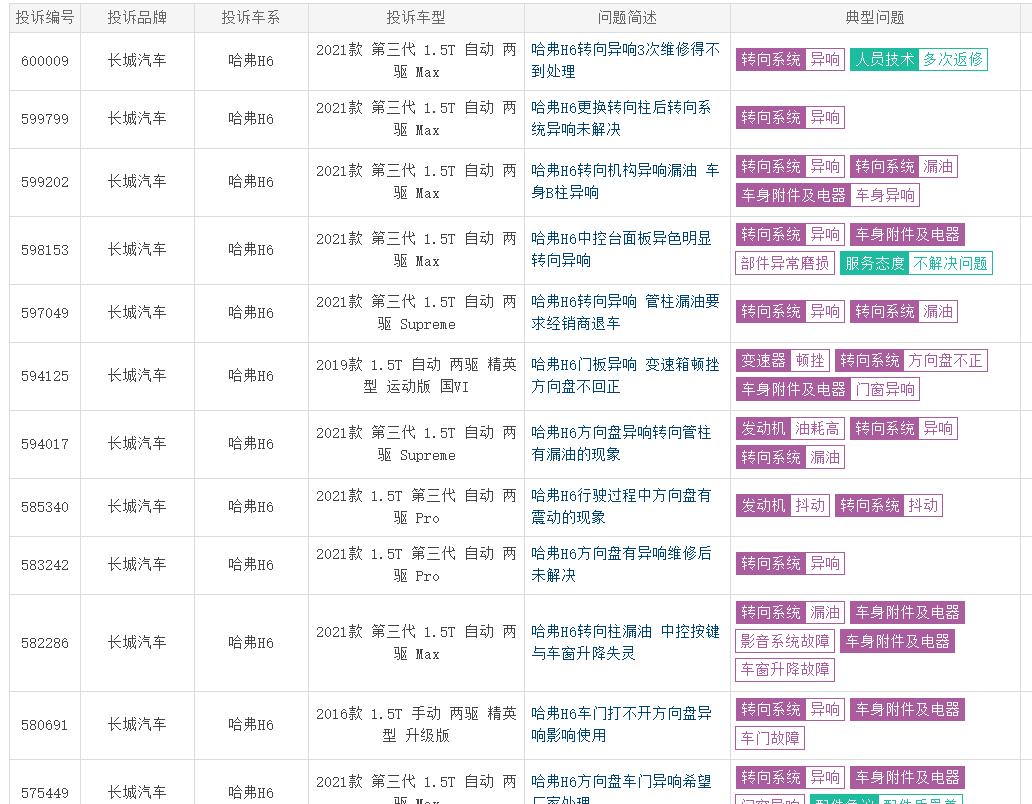Select complaint number 583242
The height and width of the screenshot is (804, 1032).
[45, 565]
